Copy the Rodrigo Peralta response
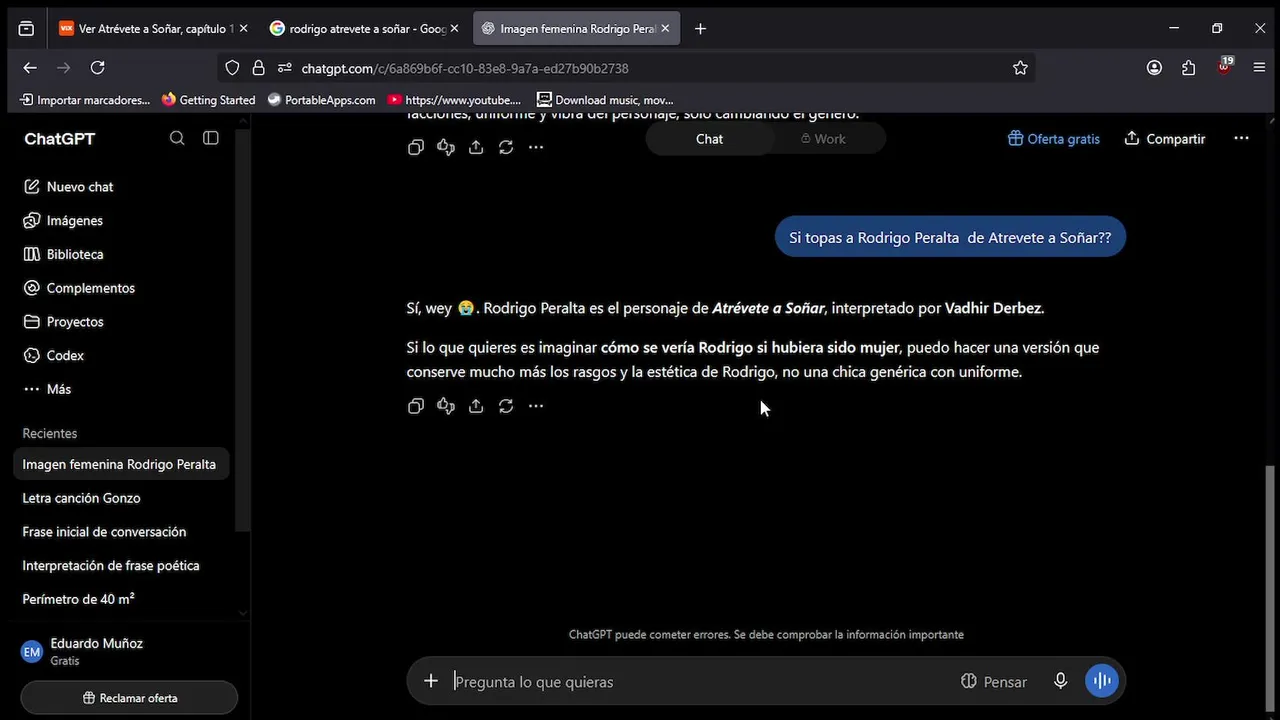 [416, 406]
